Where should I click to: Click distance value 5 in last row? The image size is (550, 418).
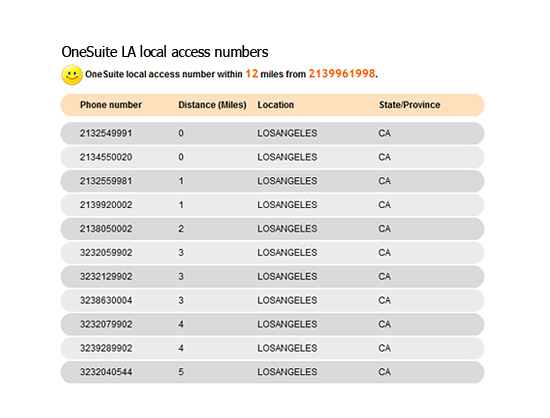181,372
